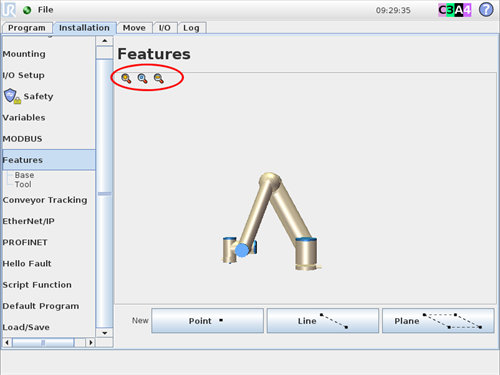The width and height of the screenshot is (500, 375).
Task: Open the Variables section
Action: coord(24,117)
